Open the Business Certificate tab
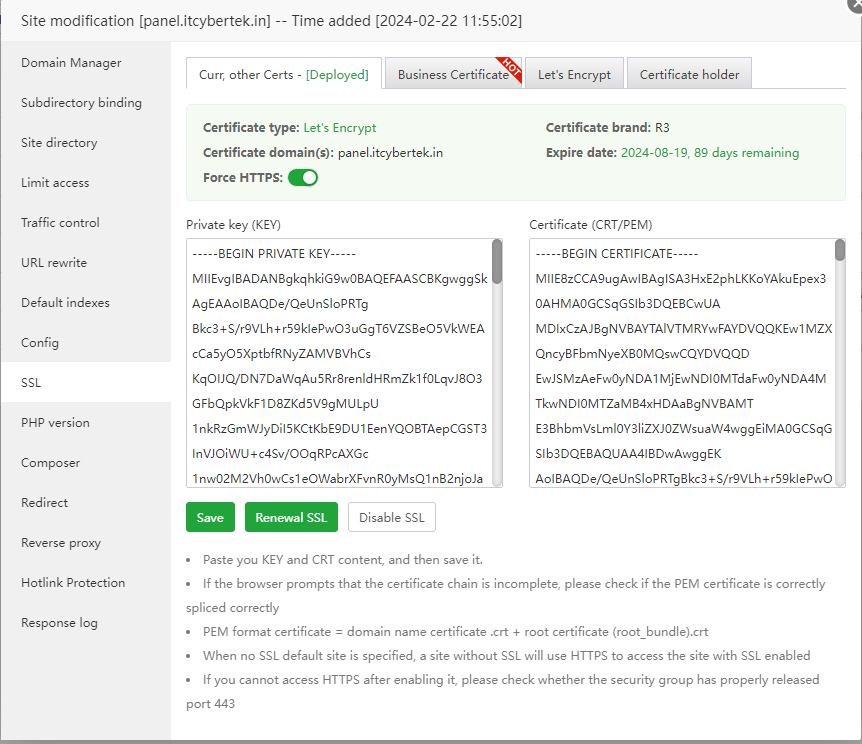Image resolution: width=862 pixels, height=744 pixels. (x=452, y=75)
